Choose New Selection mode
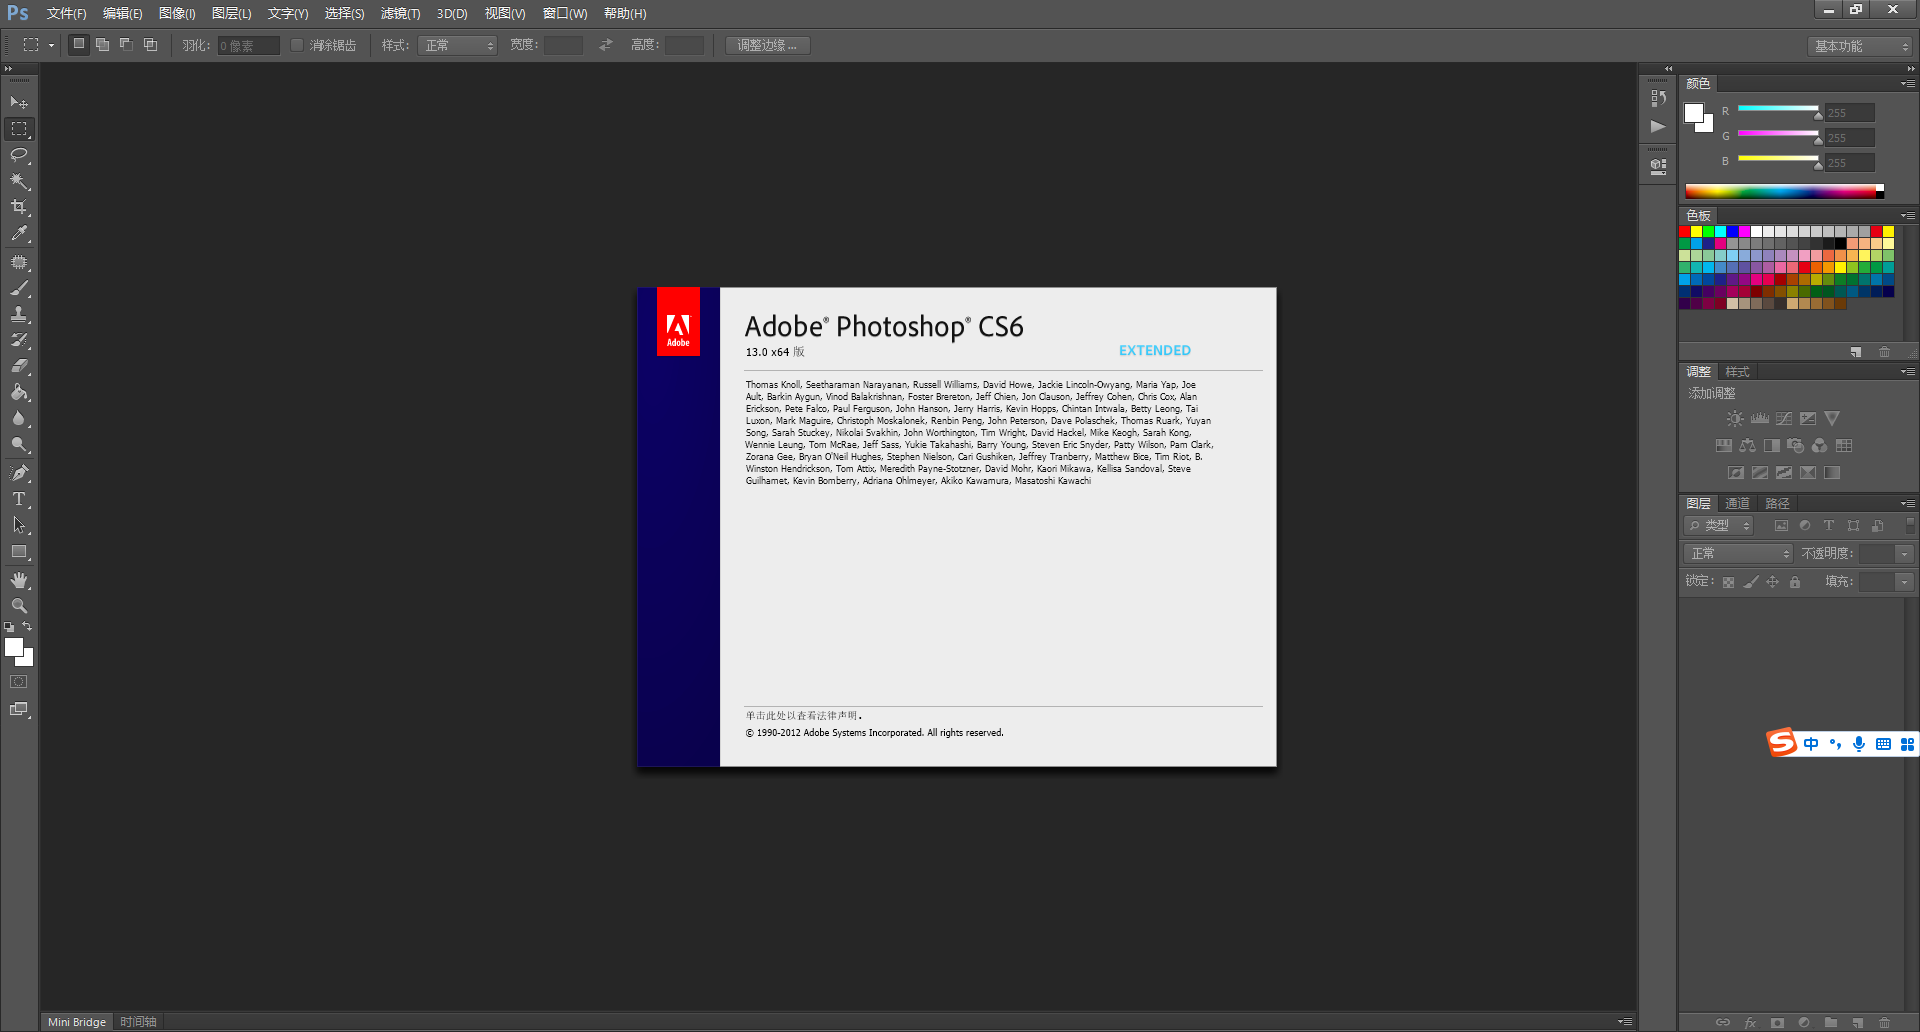The width and height of the screenshot is (1920, 1032). [79, 45]
